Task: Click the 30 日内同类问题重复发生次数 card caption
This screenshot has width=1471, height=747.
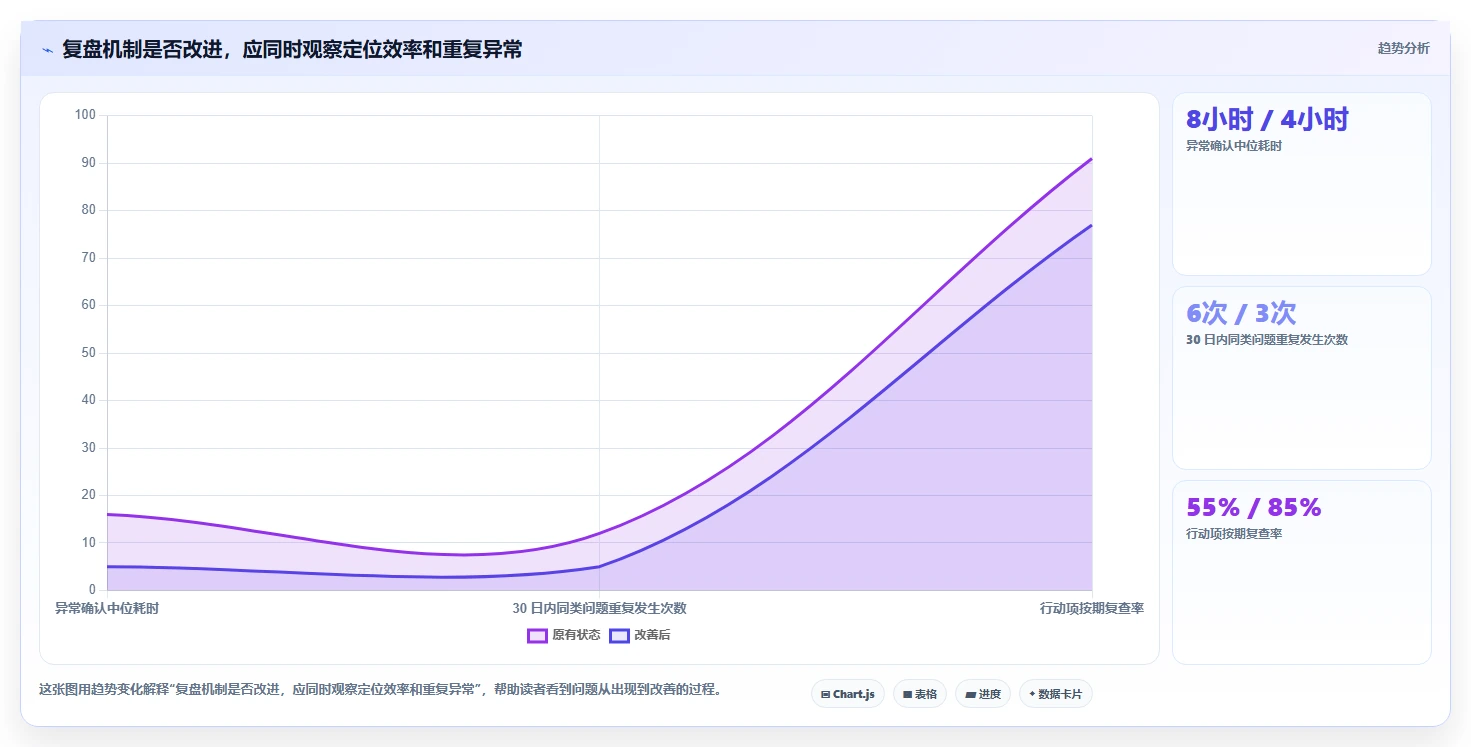Action: [1267, 340]
